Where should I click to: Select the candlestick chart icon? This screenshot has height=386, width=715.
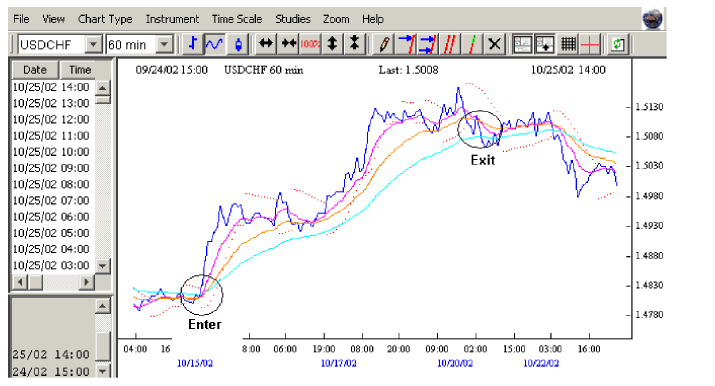click(x=238, y=44)
